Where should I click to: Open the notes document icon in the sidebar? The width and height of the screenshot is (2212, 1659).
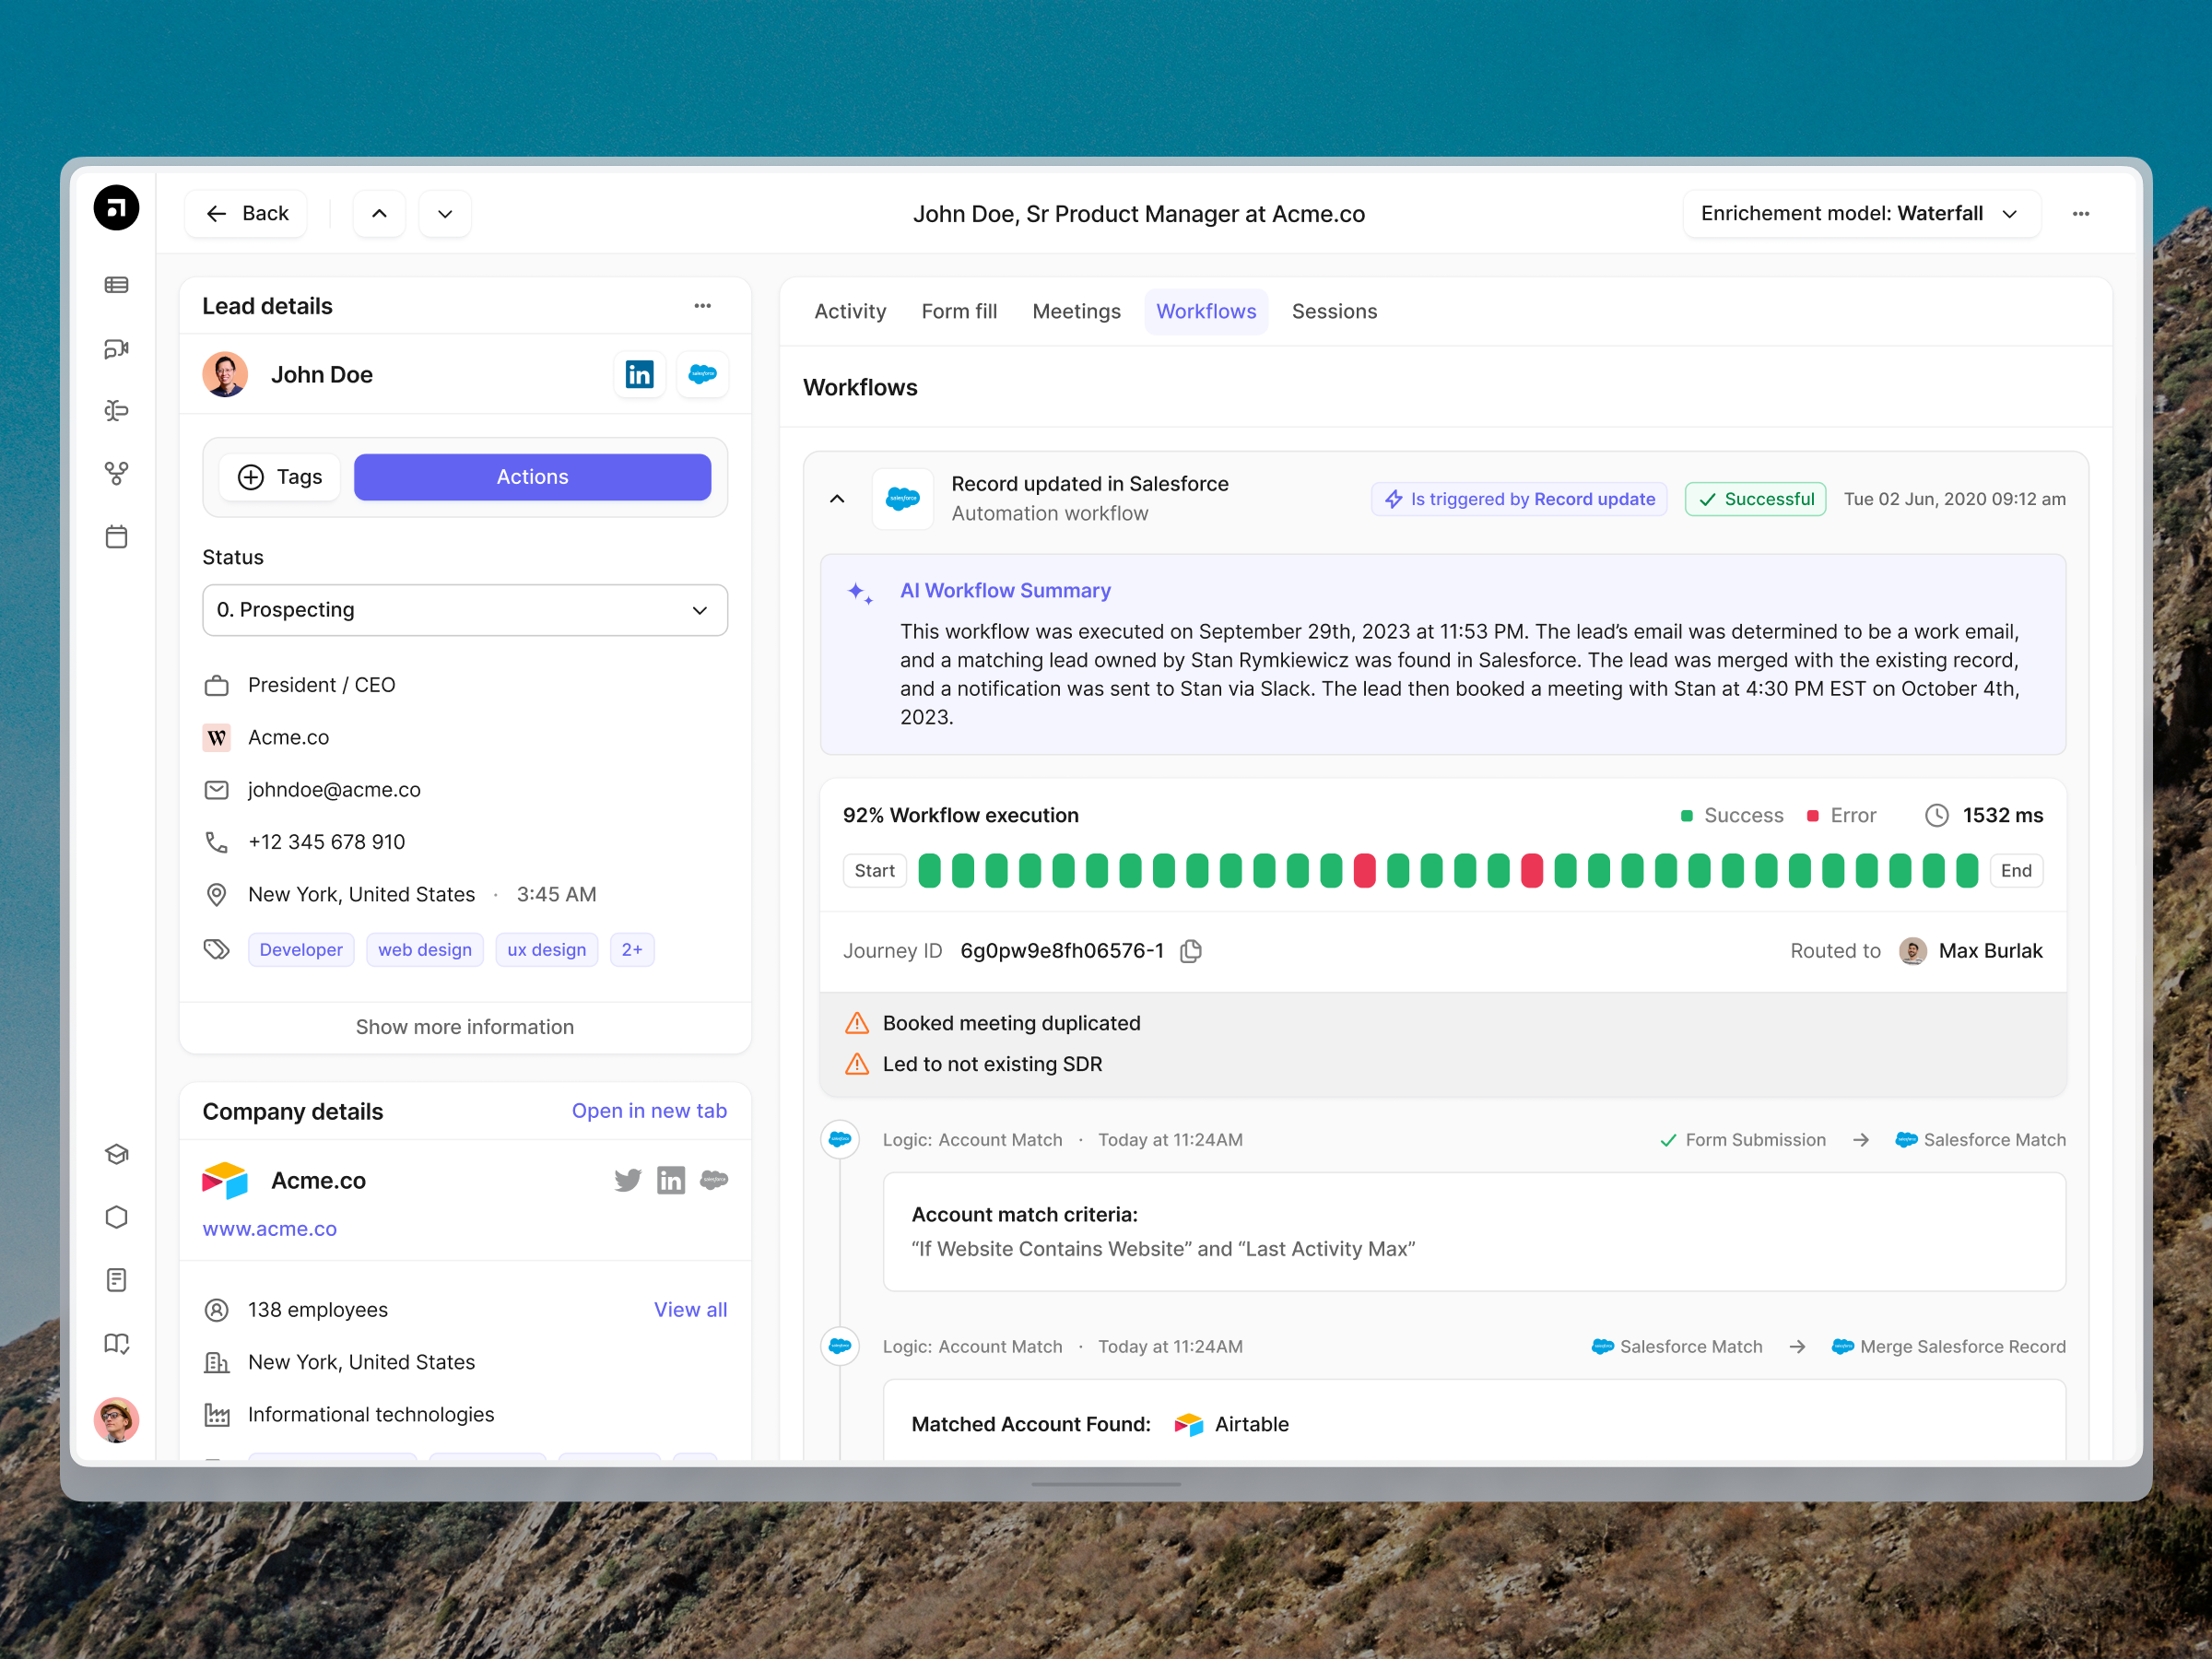coord(117,1279)
